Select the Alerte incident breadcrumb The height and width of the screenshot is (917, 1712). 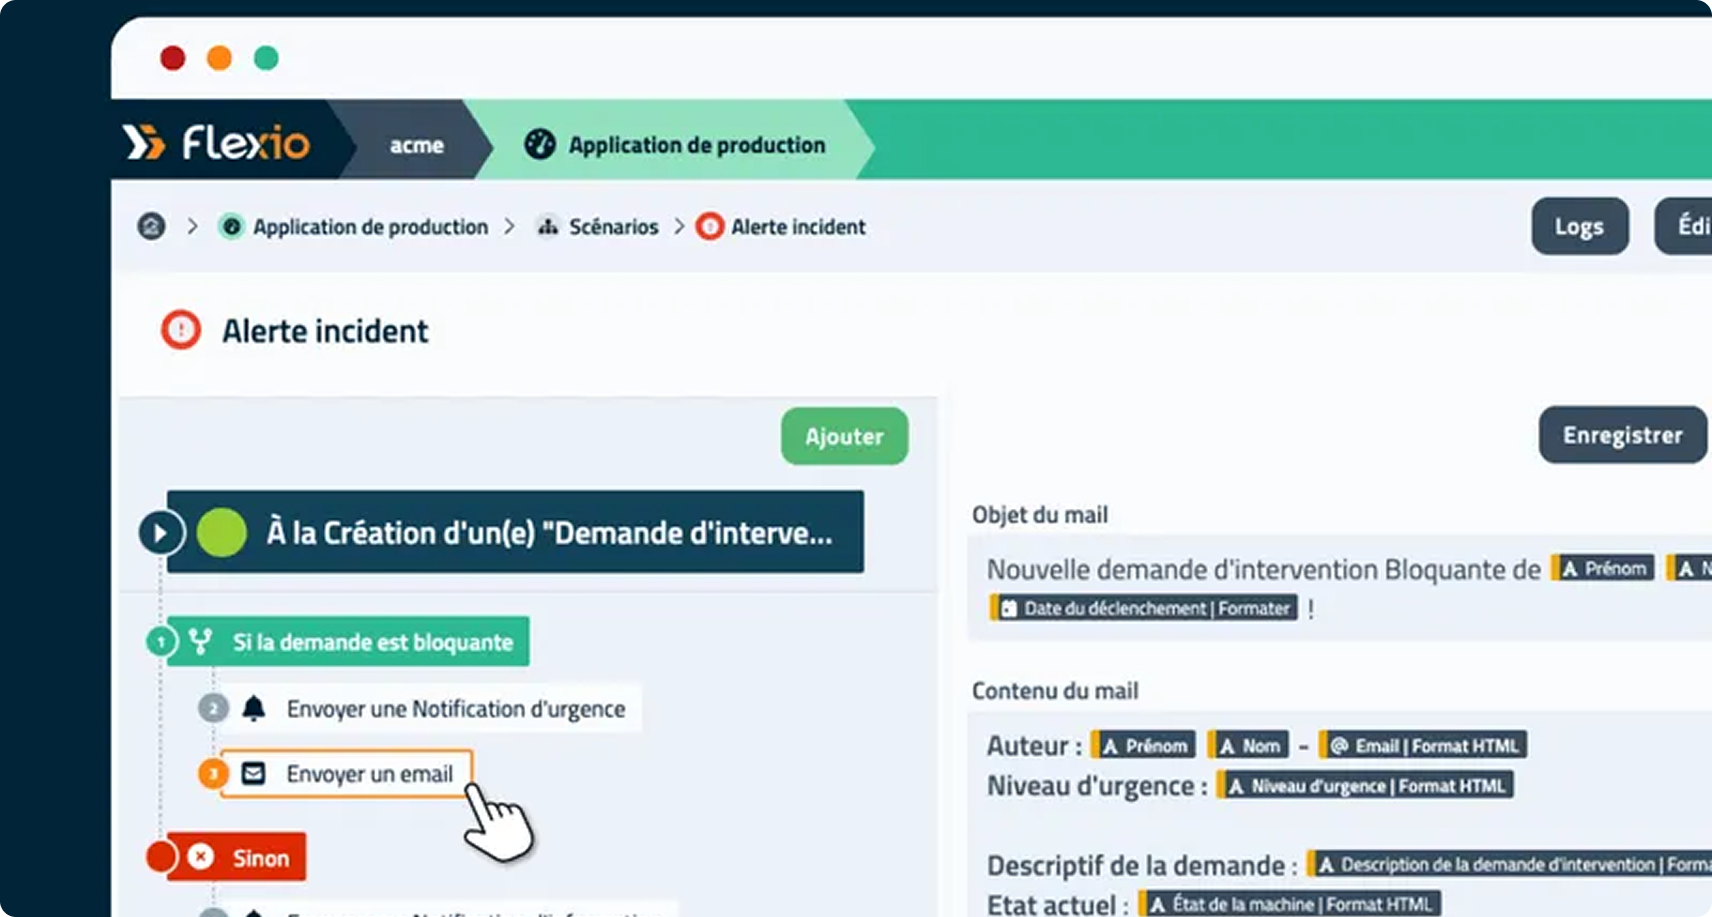pos(781,227)
